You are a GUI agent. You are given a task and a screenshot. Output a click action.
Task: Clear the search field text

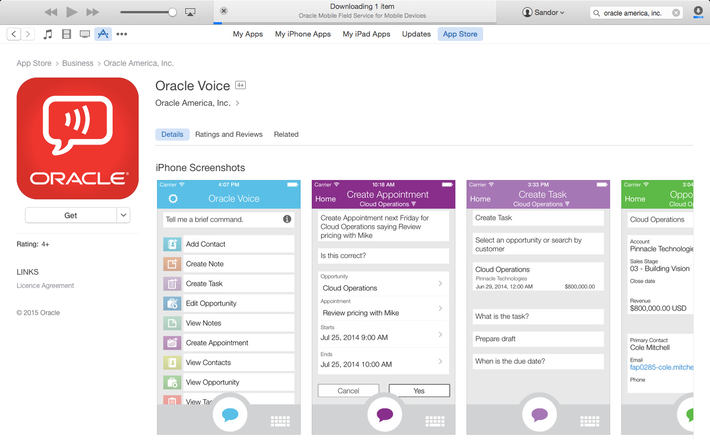pos(676,13)
